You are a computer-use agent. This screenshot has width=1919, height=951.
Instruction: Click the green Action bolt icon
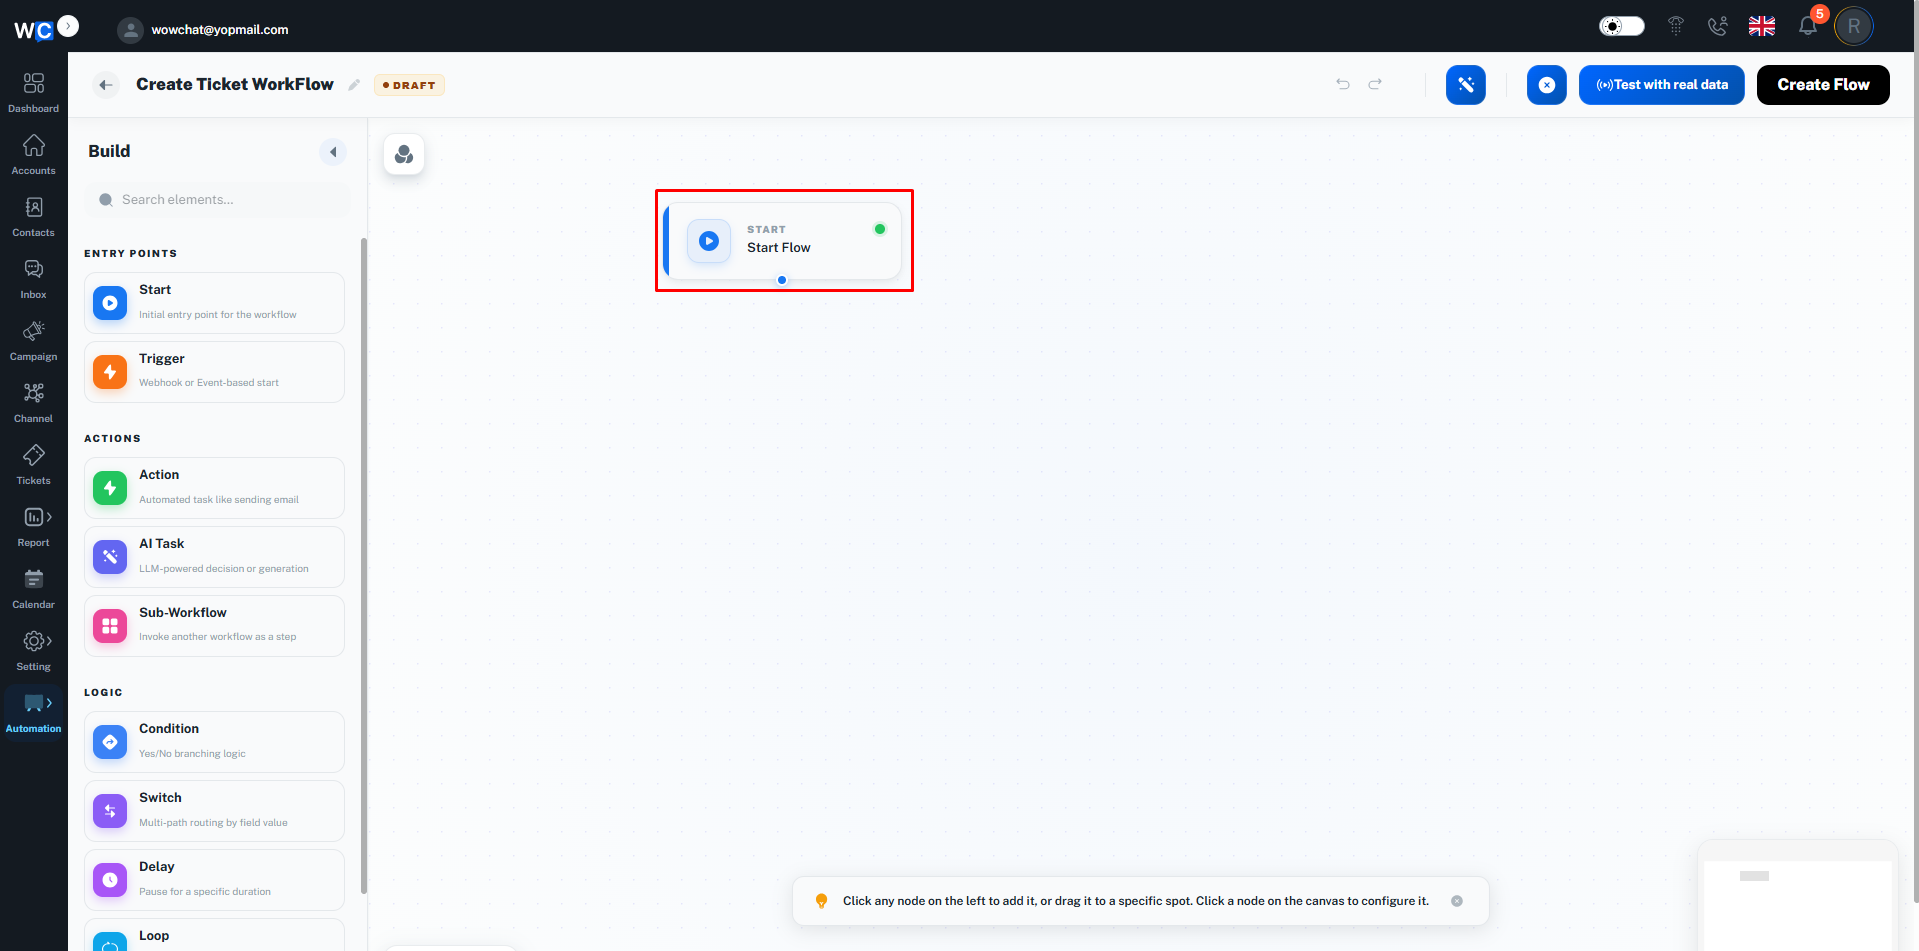(110, 488)
